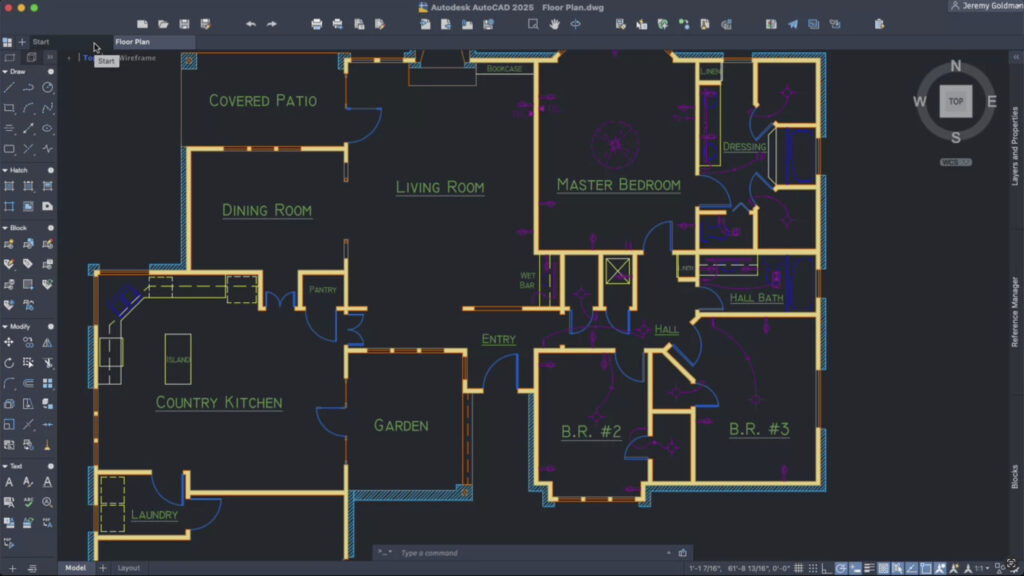Click the Redo arrow in toolbar
This screenshot has height=576, width=1024.
pyautogui.click(x=272, y=24)
